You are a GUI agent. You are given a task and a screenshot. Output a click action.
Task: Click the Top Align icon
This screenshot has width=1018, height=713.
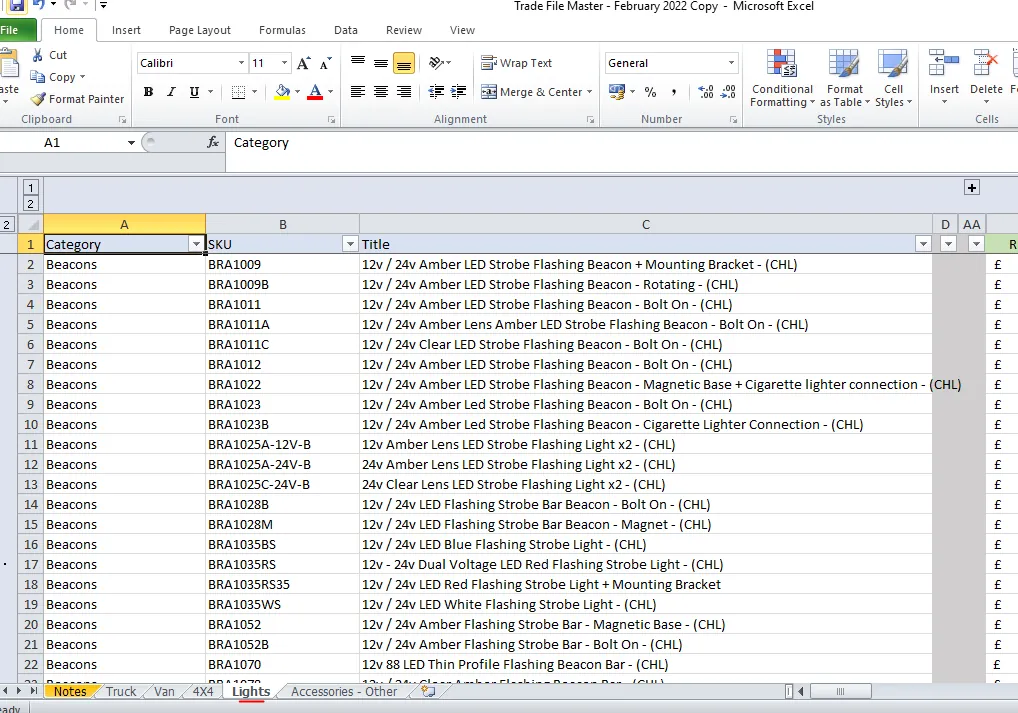point(358,63)
